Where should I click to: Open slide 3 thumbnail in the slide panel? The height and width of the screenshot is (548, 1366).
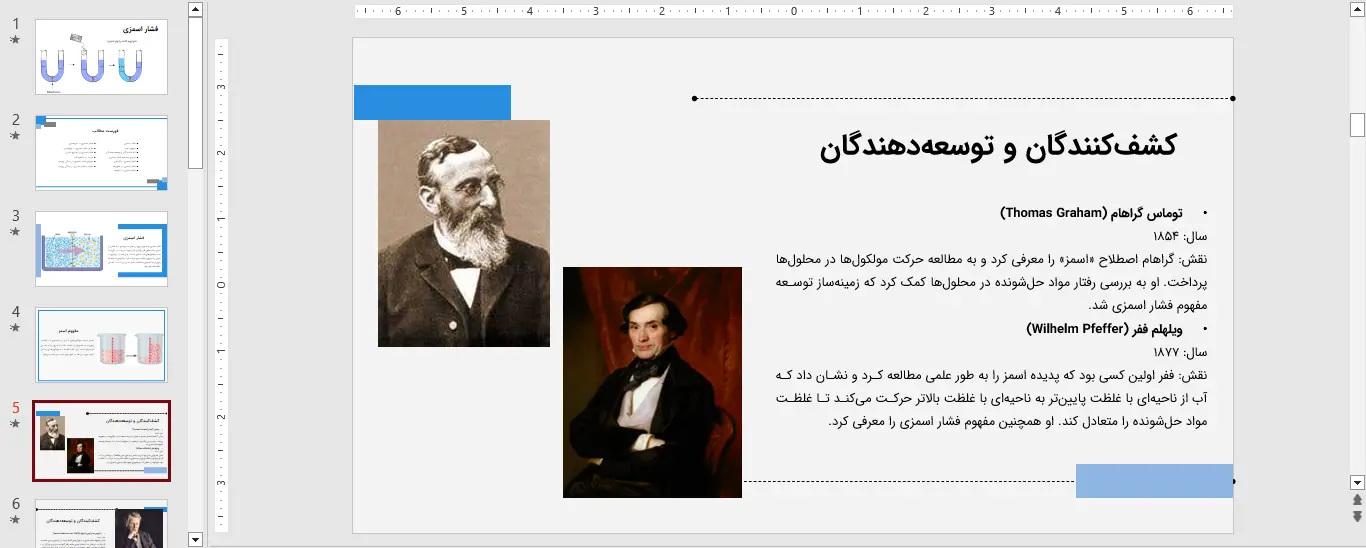point(101,249)
